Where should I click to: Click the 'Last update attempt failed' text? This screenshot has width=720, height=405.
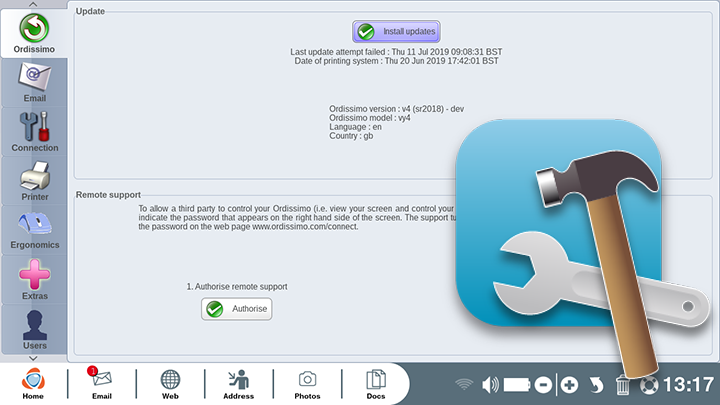click(x=396, y=52)
